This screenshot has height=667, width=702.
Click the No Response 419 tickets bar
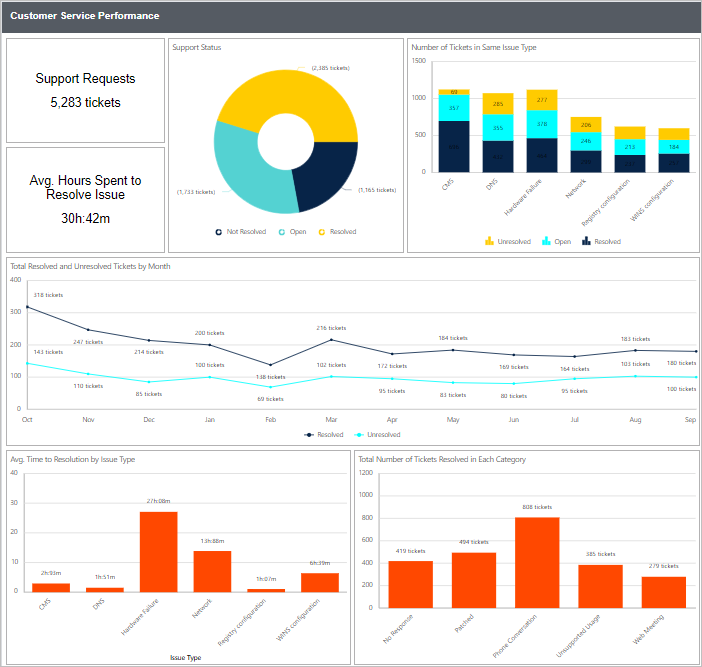[x=411, y=584]
